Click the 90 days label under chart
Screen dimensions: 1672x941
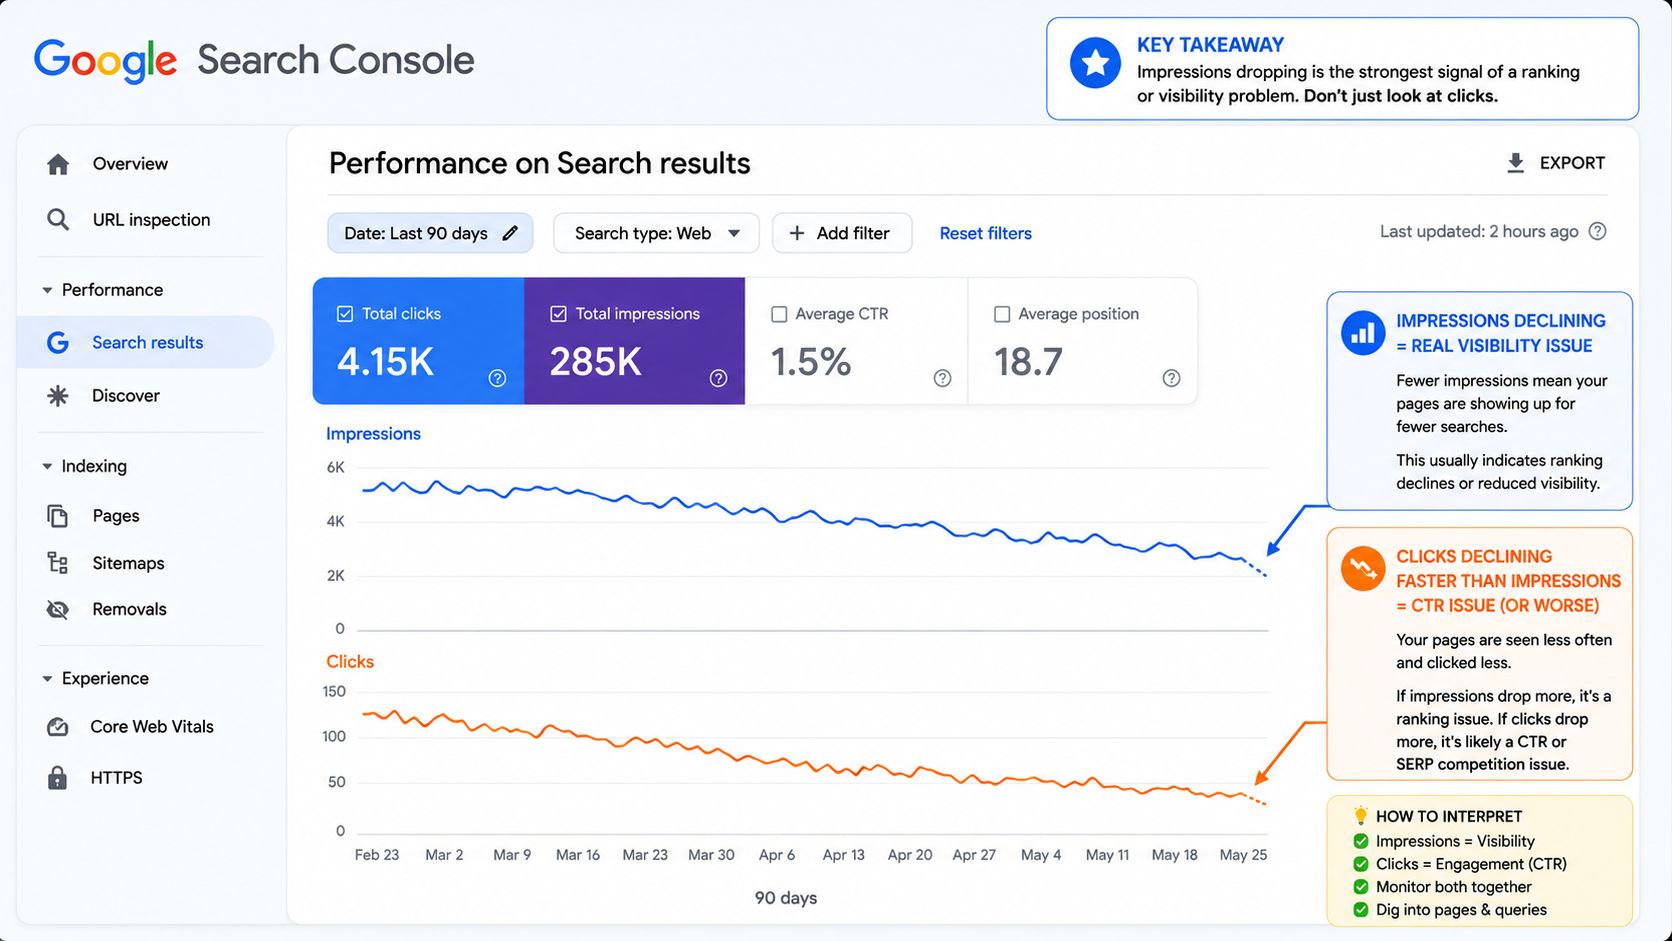click(786, 898)
